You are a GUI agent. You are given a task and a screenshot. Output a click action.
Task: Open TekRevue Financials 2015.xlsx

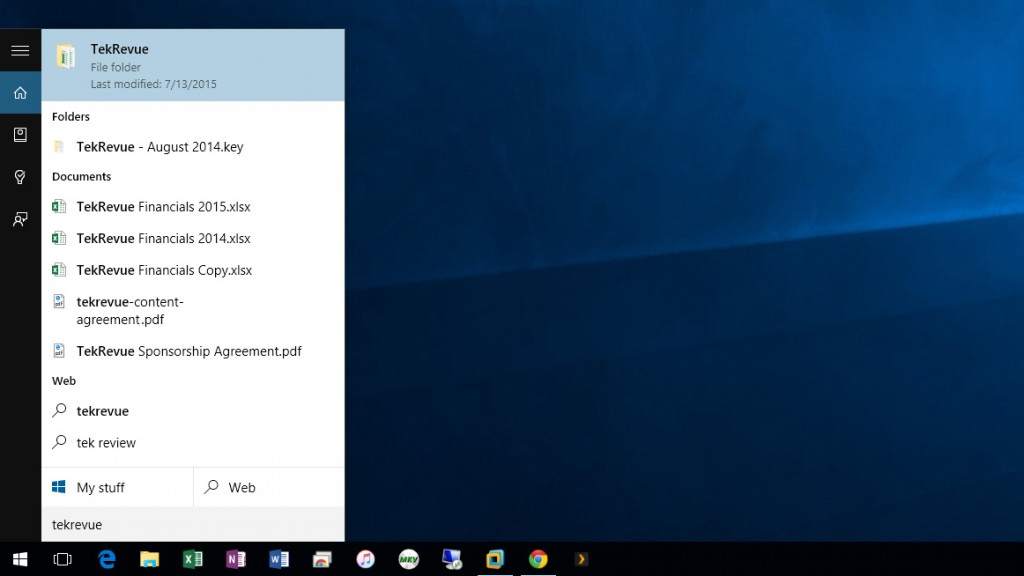[x=163, y=207]
